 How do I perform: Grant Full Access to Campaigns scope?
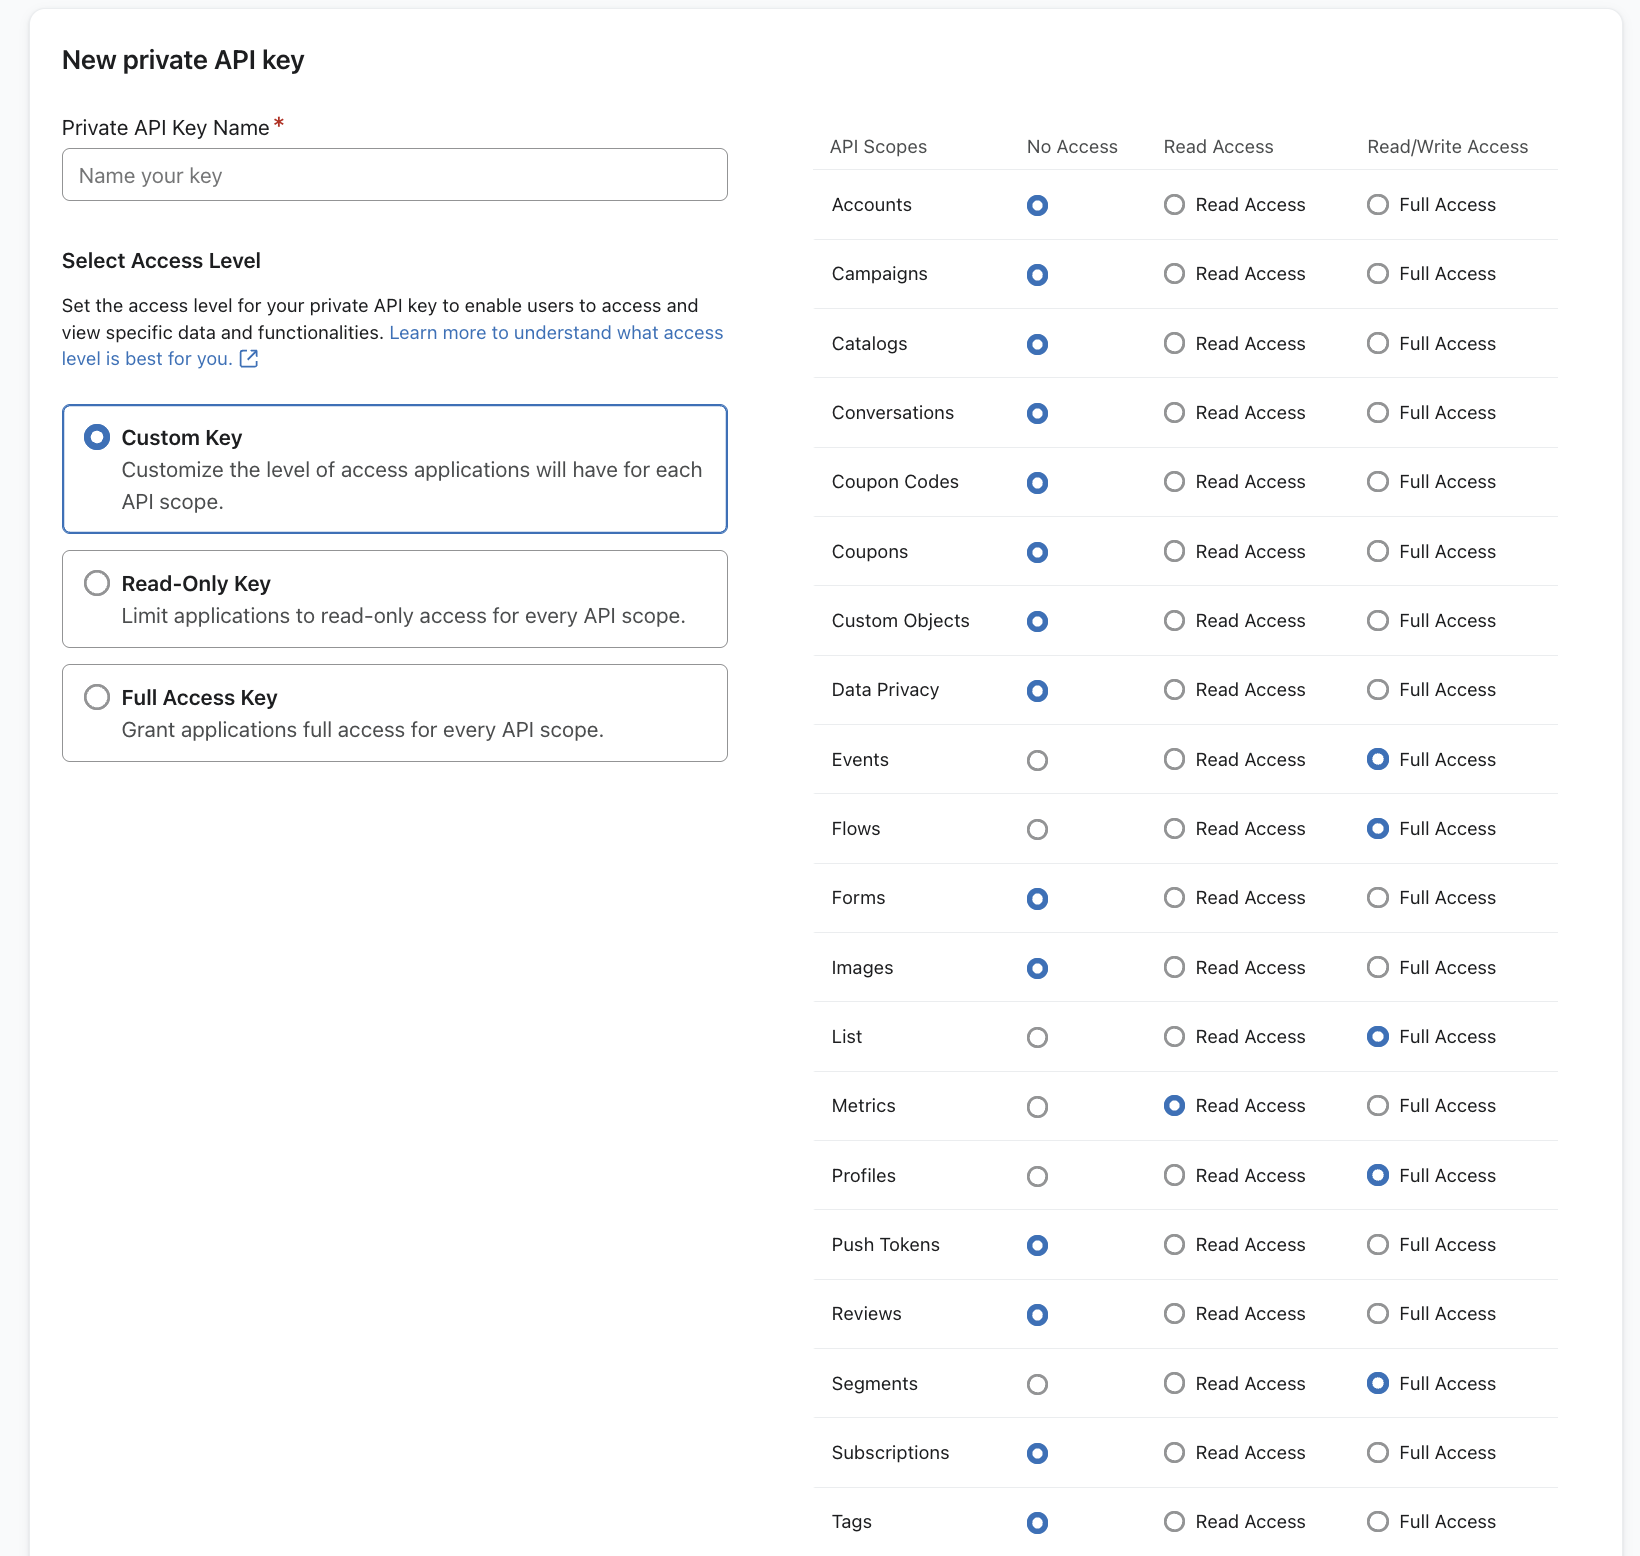[x=1377, y=274]
